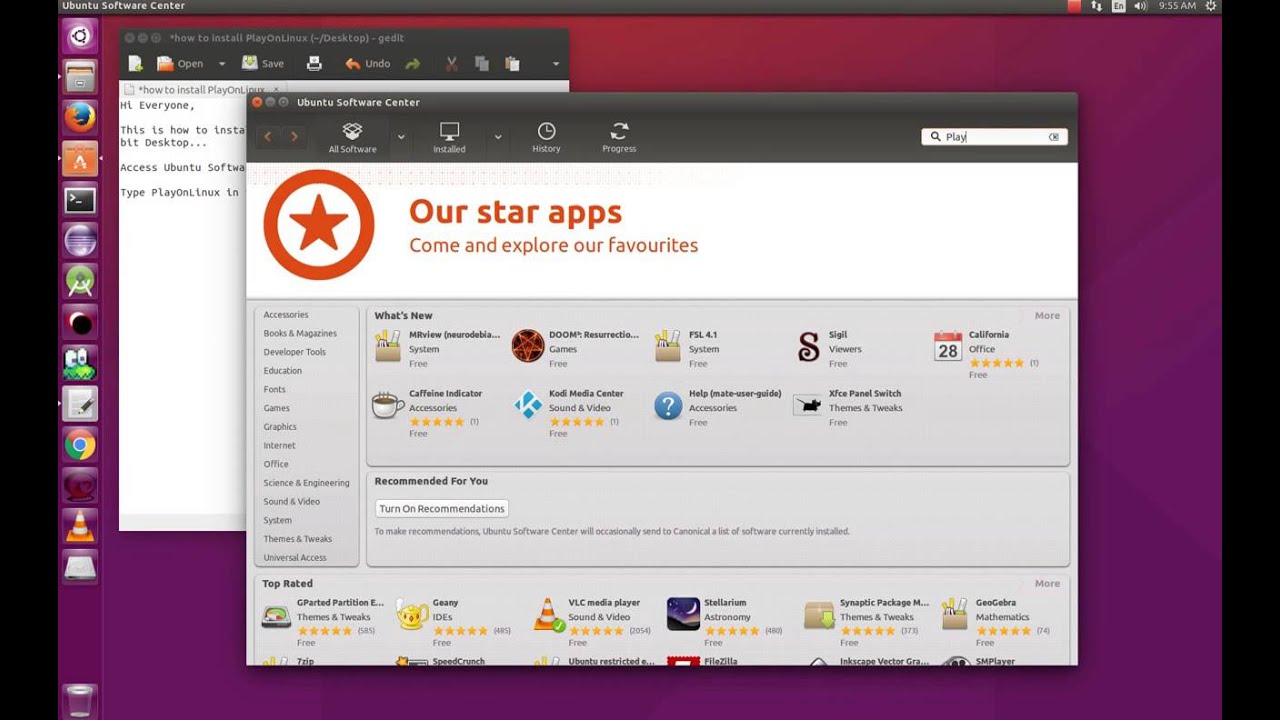Select the Accessories category
Screen dimensions: 1280x720
coord(286,315)
